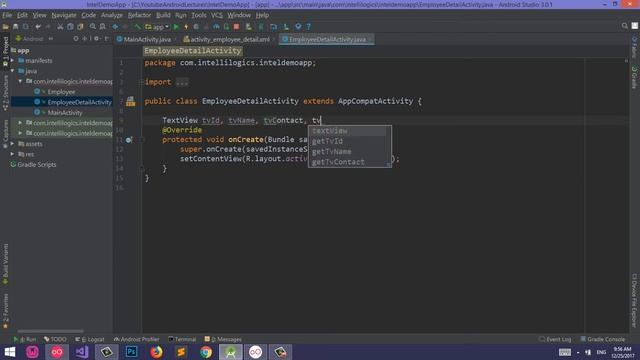Open the Navigate menu
This screenshot has width=640, height=360.
tap(64, 15)
